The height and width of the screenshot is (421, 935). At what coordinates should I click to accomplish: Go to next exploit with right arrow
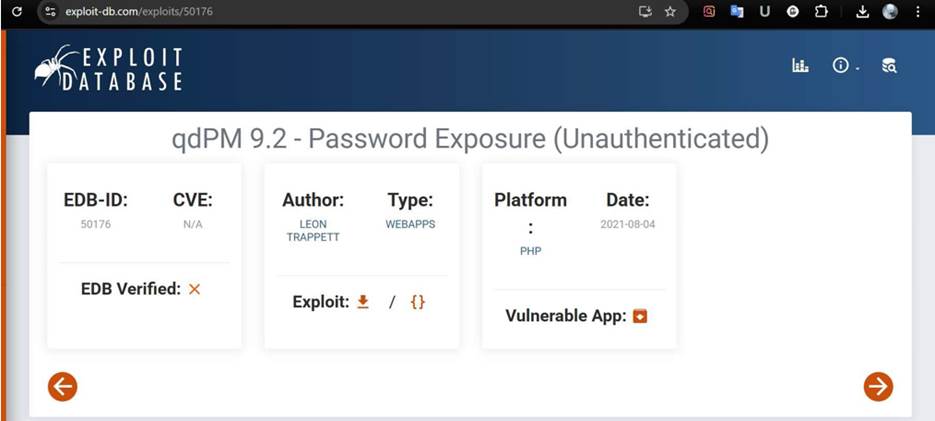click(878, 386)
